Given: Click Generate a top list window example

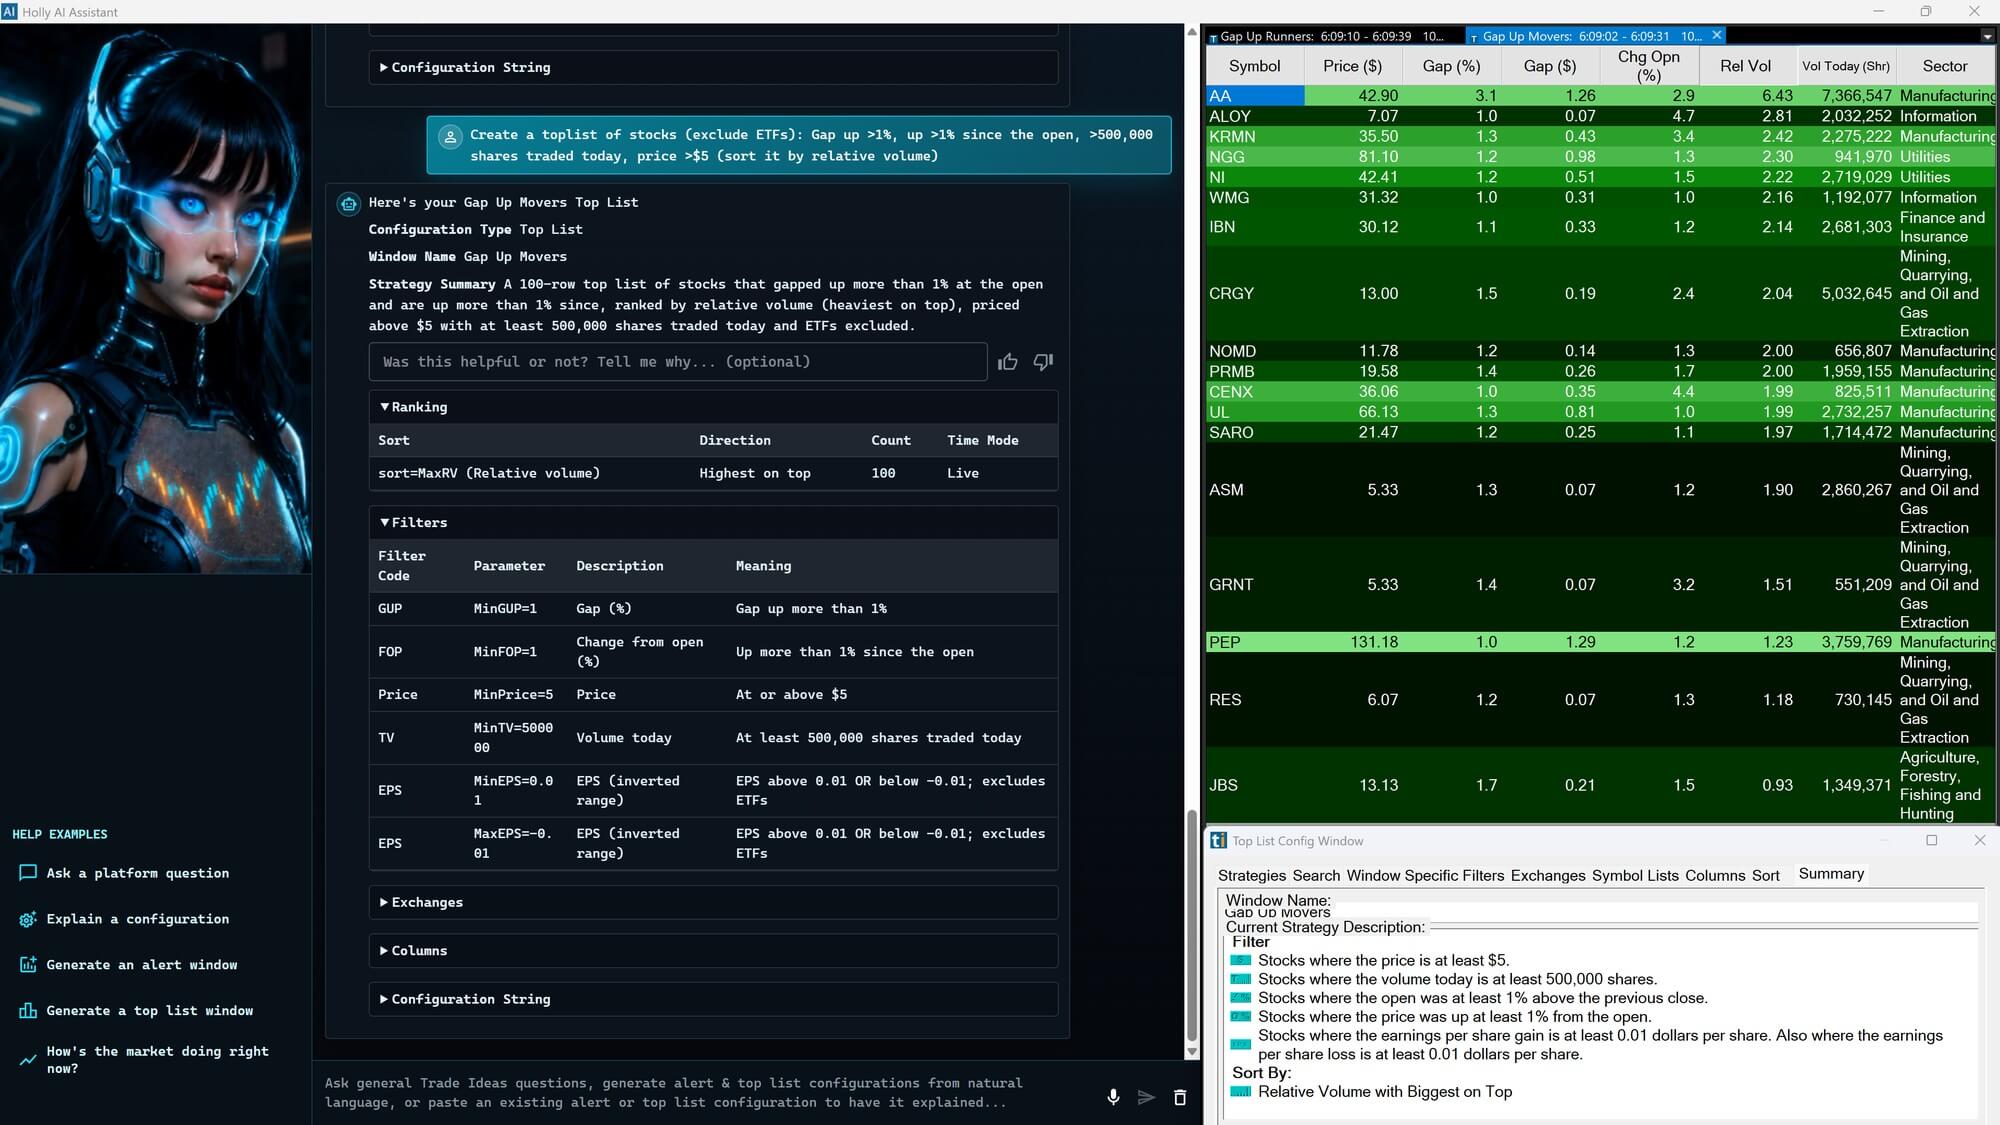Looking at the screenshot, I should [150, 1011].
